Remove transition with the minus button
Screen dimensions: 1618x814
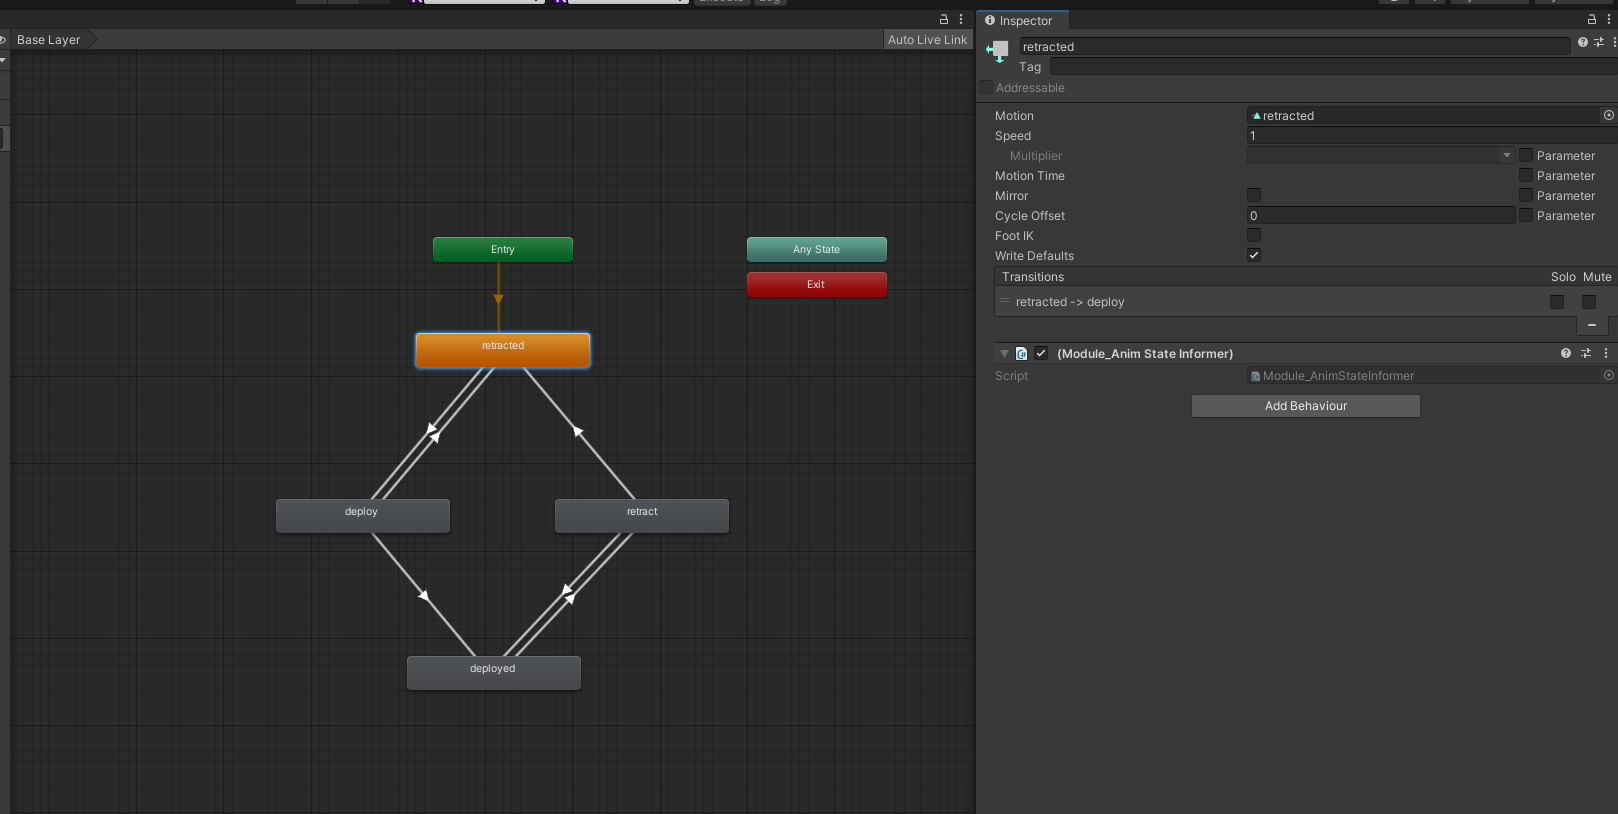1591,325
